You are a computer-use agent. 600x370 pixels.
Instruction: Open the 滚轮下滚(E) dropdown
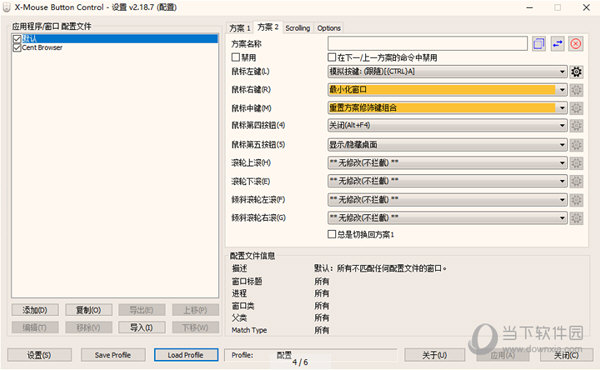tap(447, 181)
